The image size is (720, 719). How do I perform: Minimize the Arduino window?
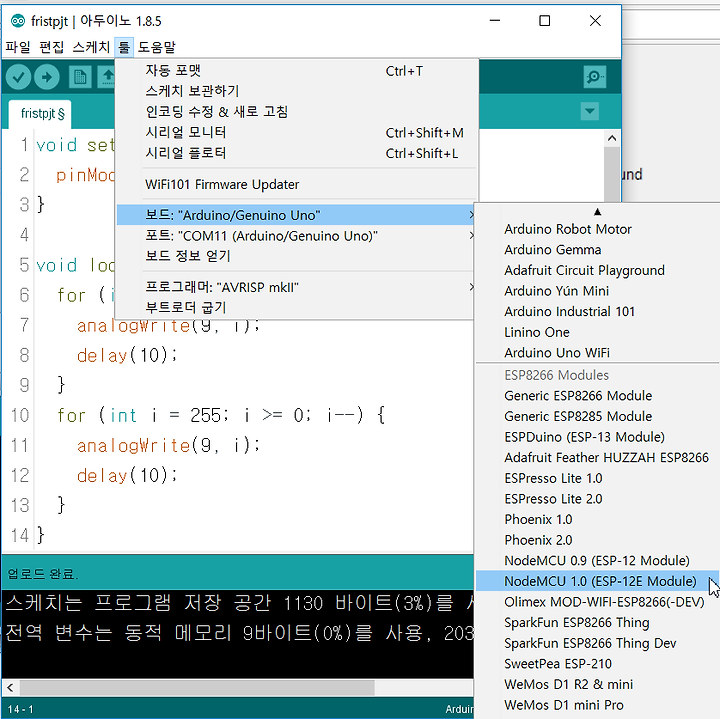click(x=495, y=21)
